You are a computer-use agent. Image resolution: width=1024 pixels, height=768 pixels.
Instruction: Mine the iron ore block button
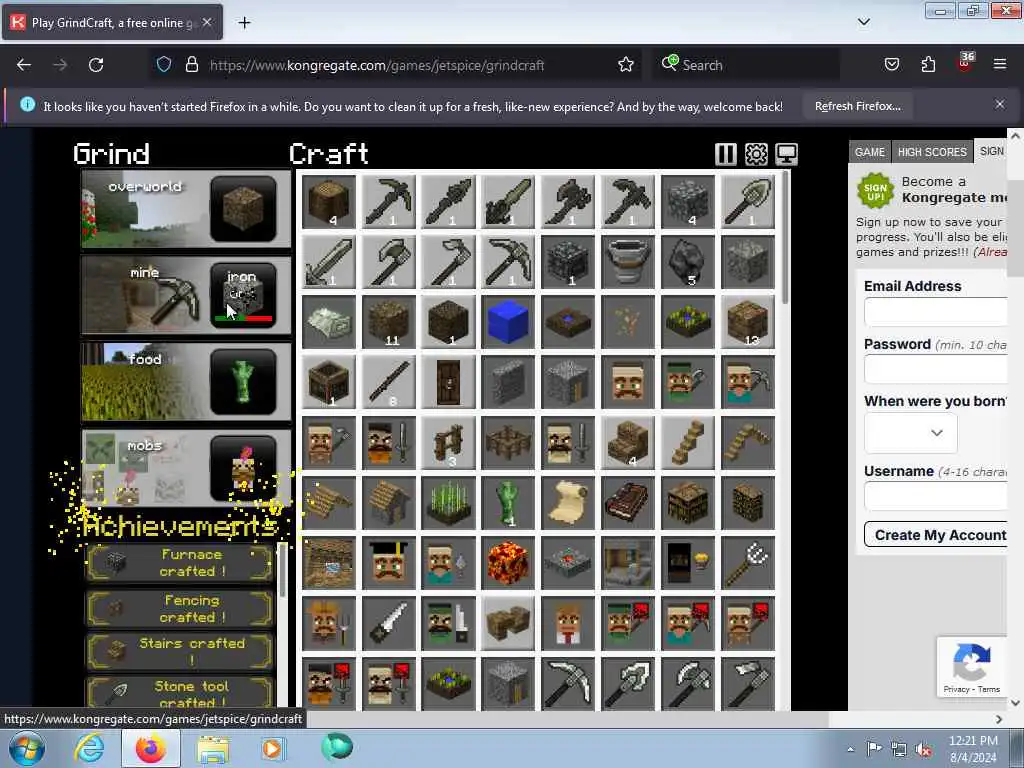tap(243, 295)
